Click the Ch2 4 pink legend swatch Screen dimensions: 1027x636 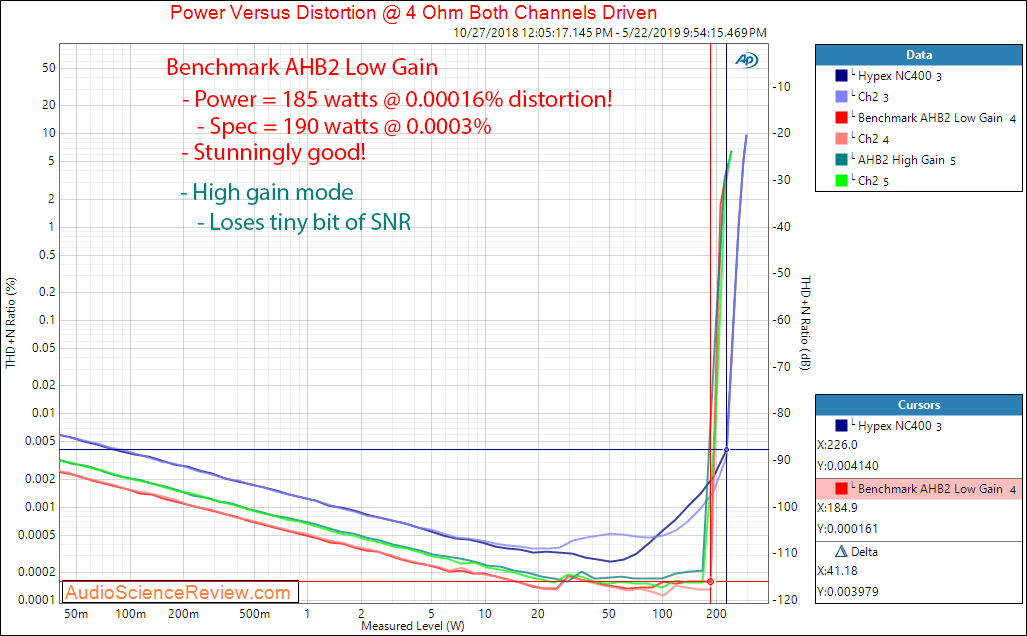point(842,138)
